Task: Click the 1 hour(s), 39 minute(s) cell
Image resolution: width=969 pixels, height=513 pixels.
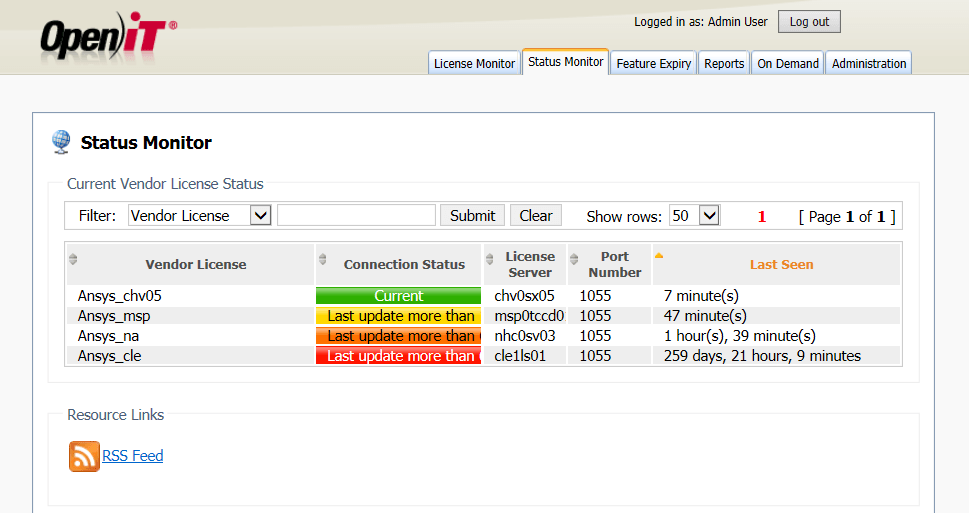Action: [740, 336]
